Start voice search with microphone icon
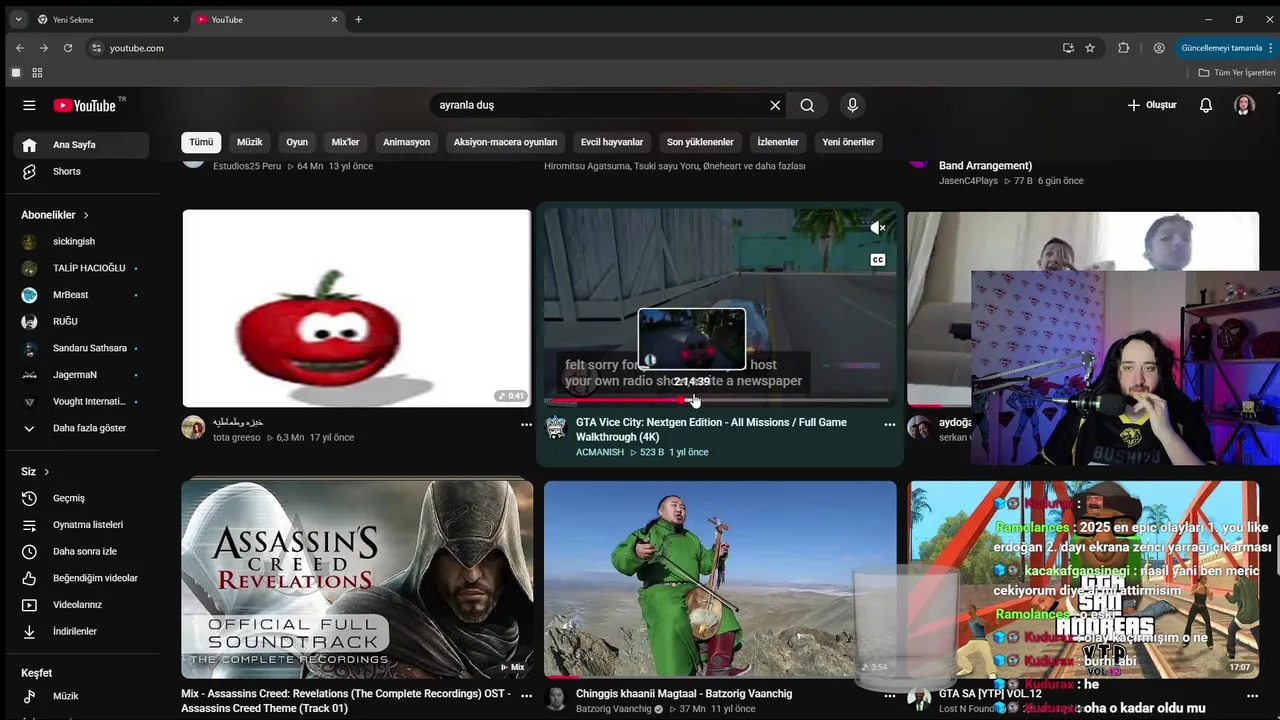Viewport: 1280px width, 720px height. pyautogui.click(x=852, y=105)
